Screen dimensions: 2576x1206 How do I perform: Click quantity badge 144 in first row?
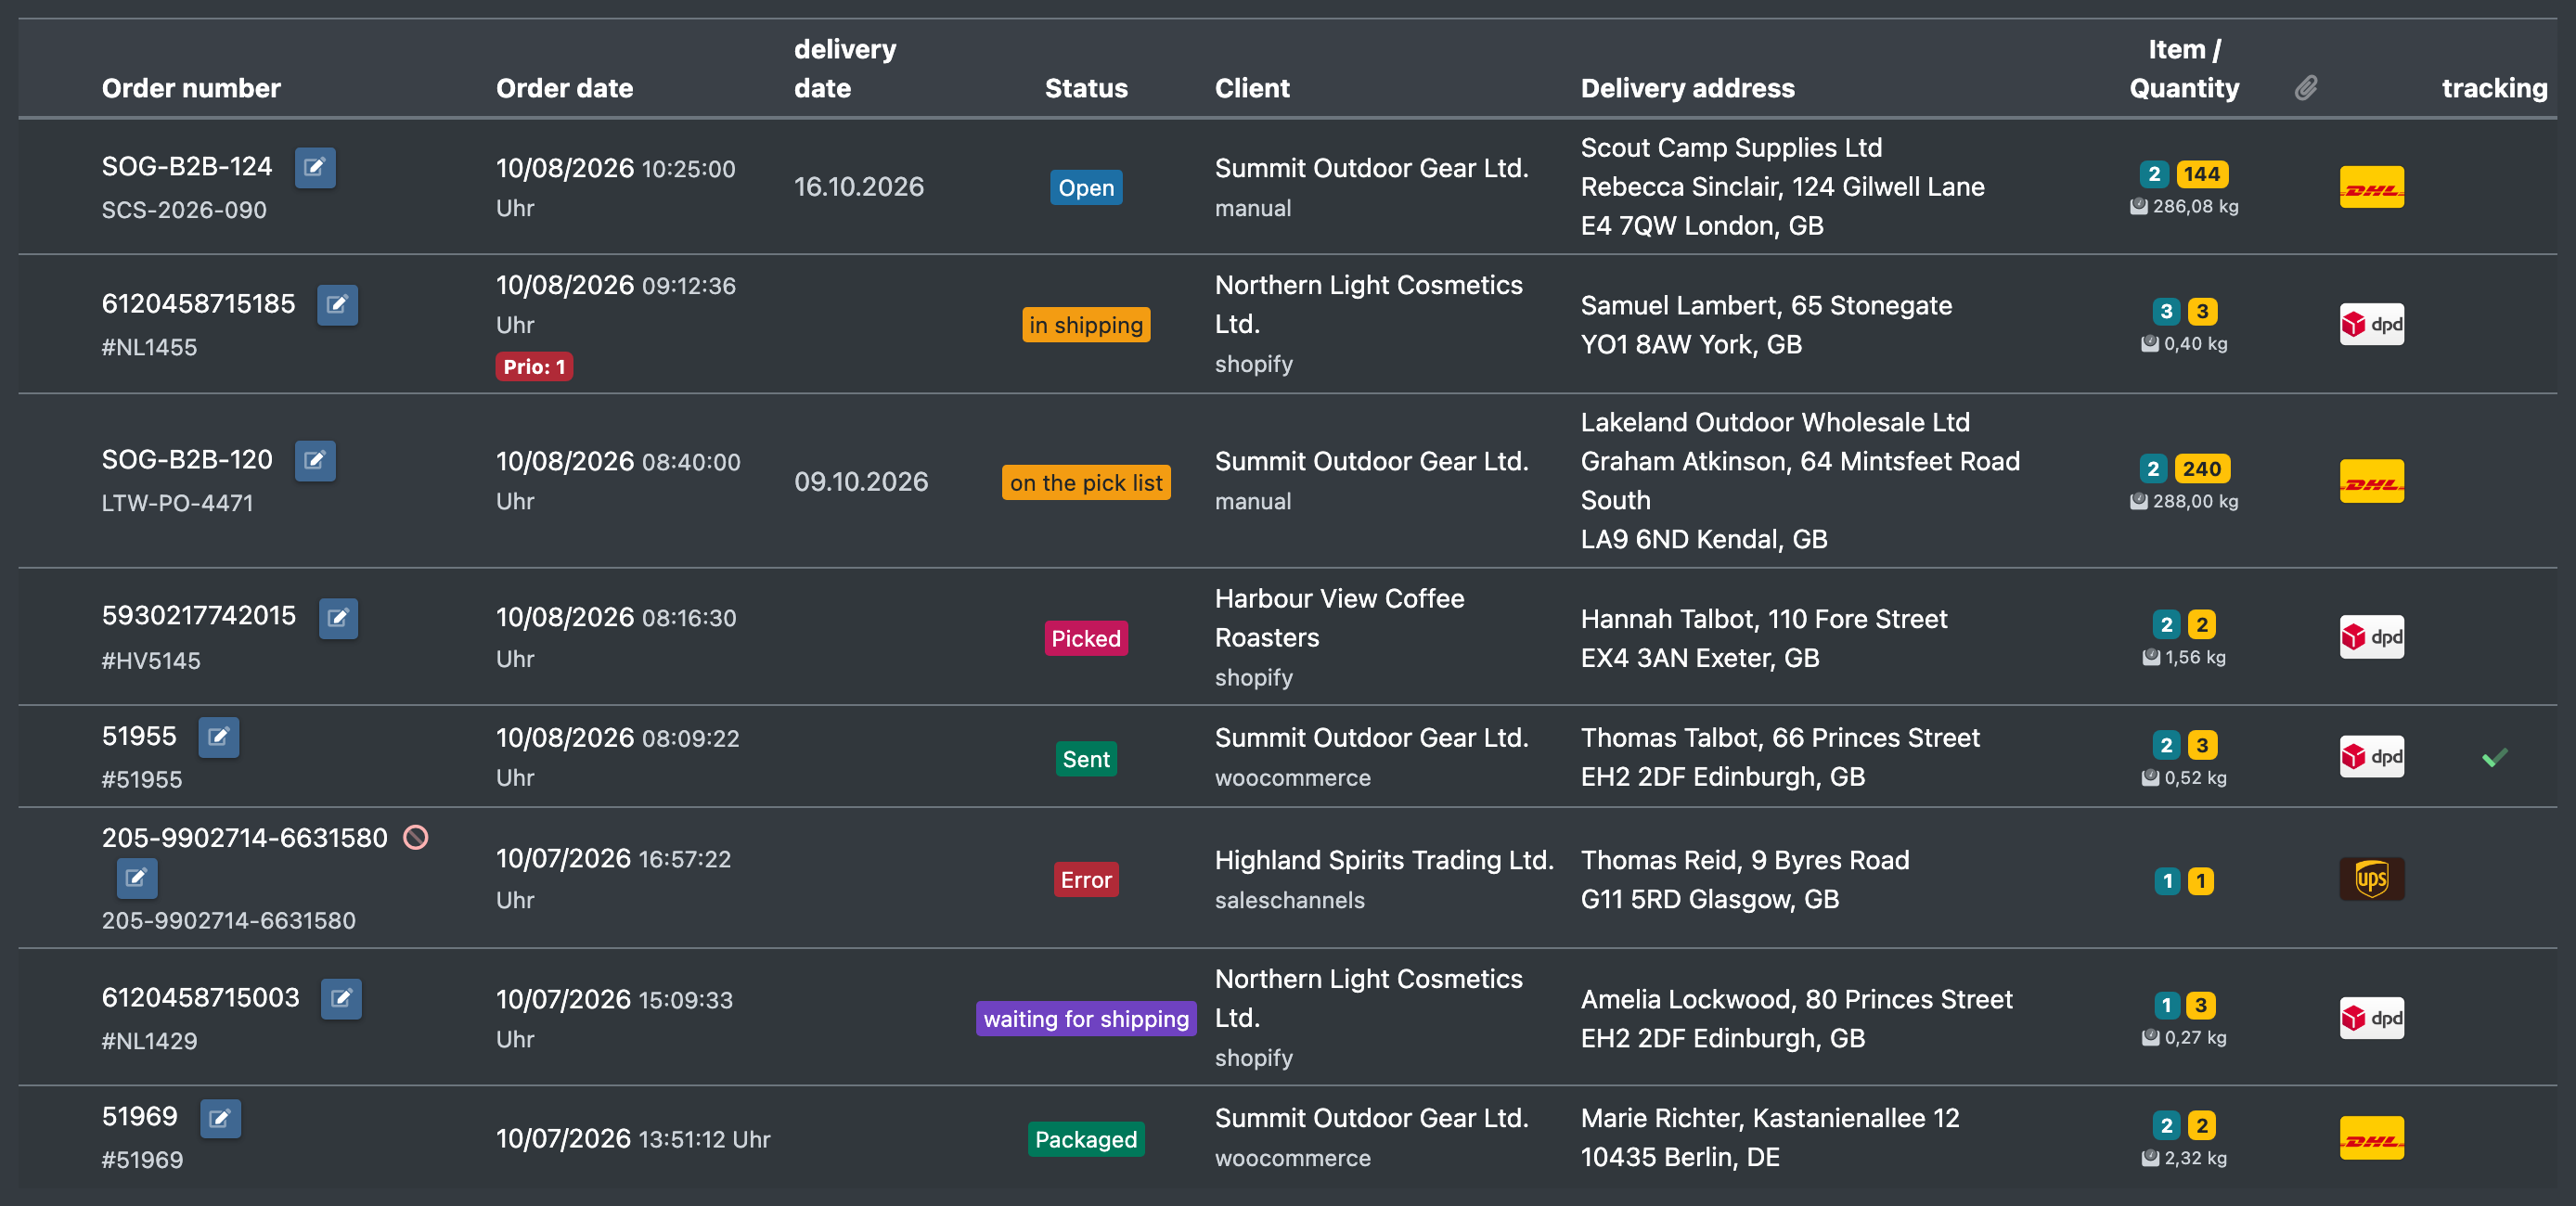2202,174
